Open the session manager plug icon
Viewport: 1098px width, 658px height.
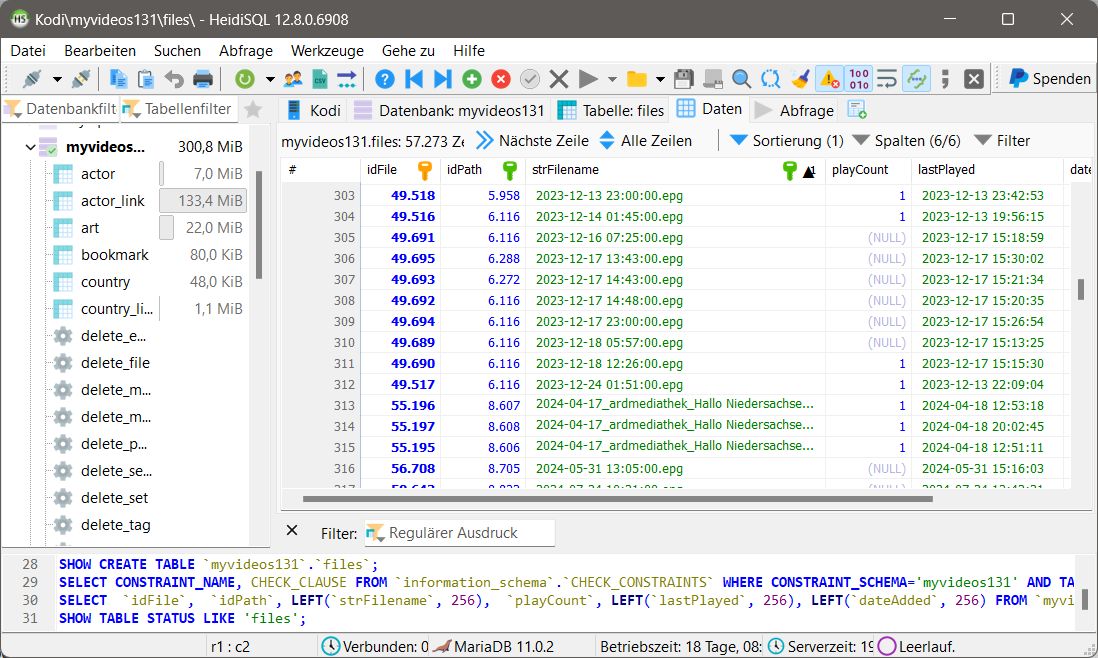[x=32, y=79]
